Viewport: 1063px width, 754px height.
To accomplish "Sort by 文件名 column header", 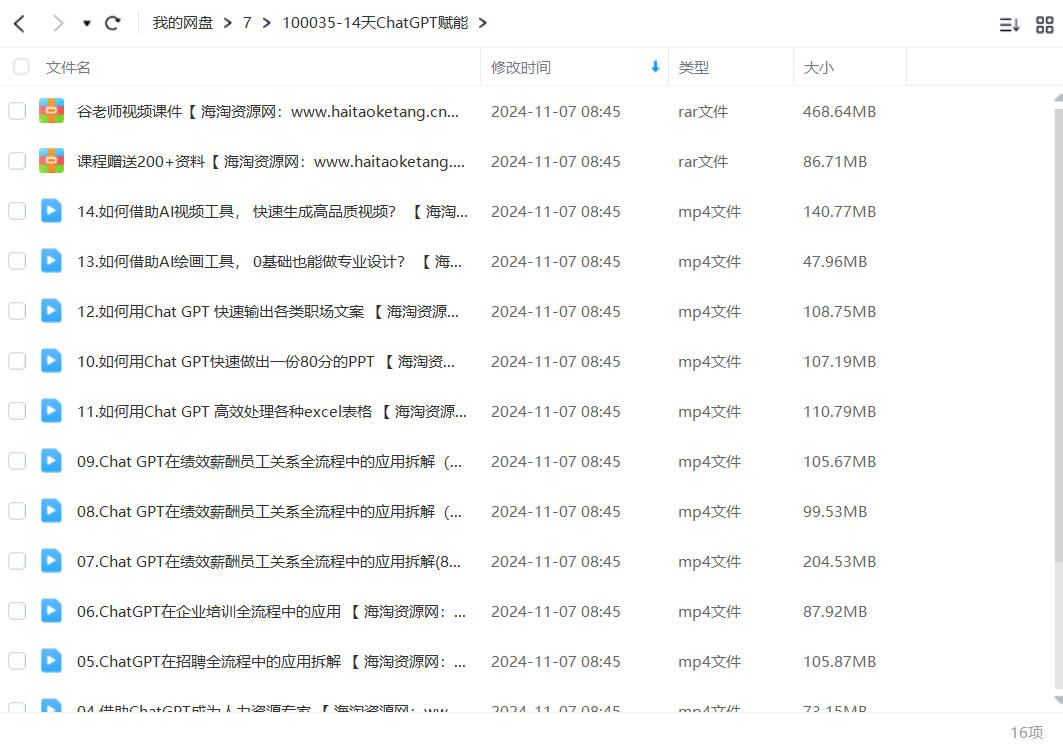I will [68, 67].
